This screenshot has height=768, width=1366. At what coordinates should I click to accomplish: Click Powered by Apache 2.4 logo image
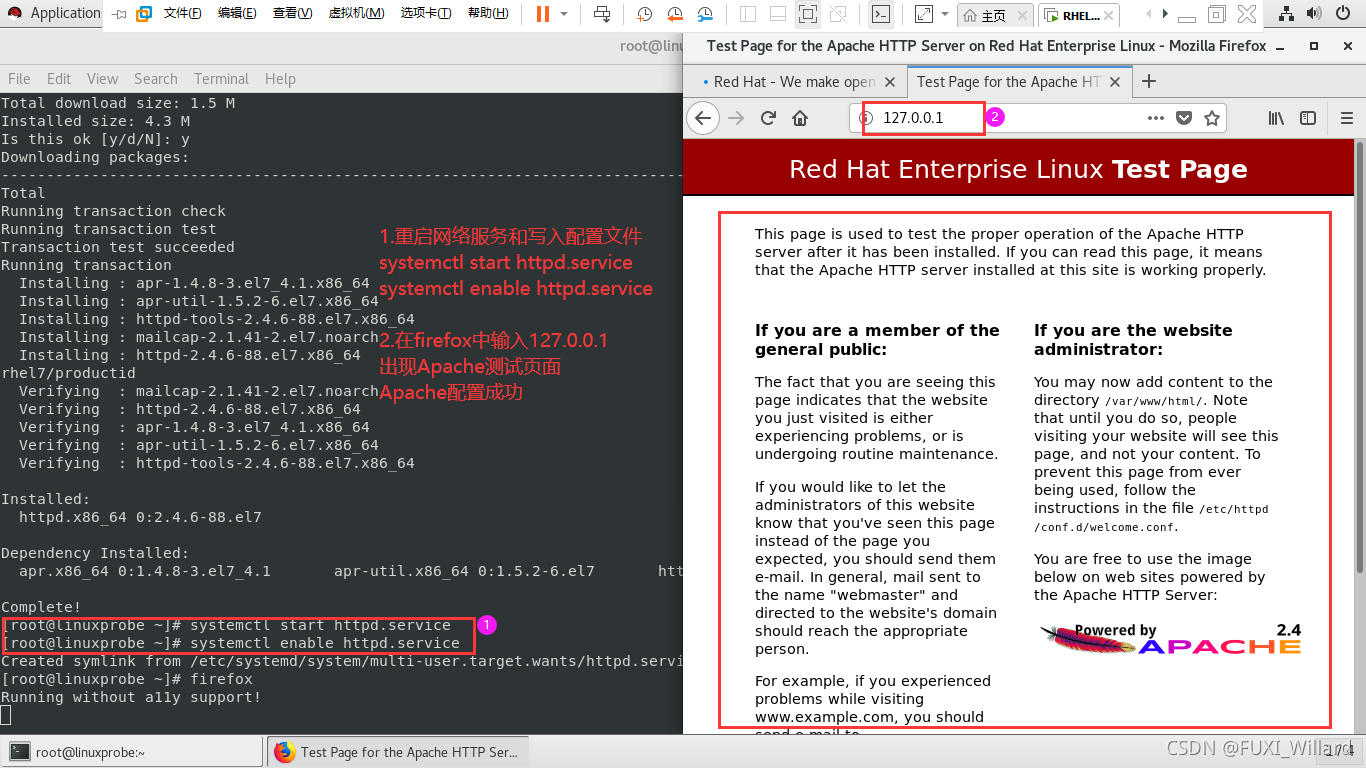point(1170,638)
